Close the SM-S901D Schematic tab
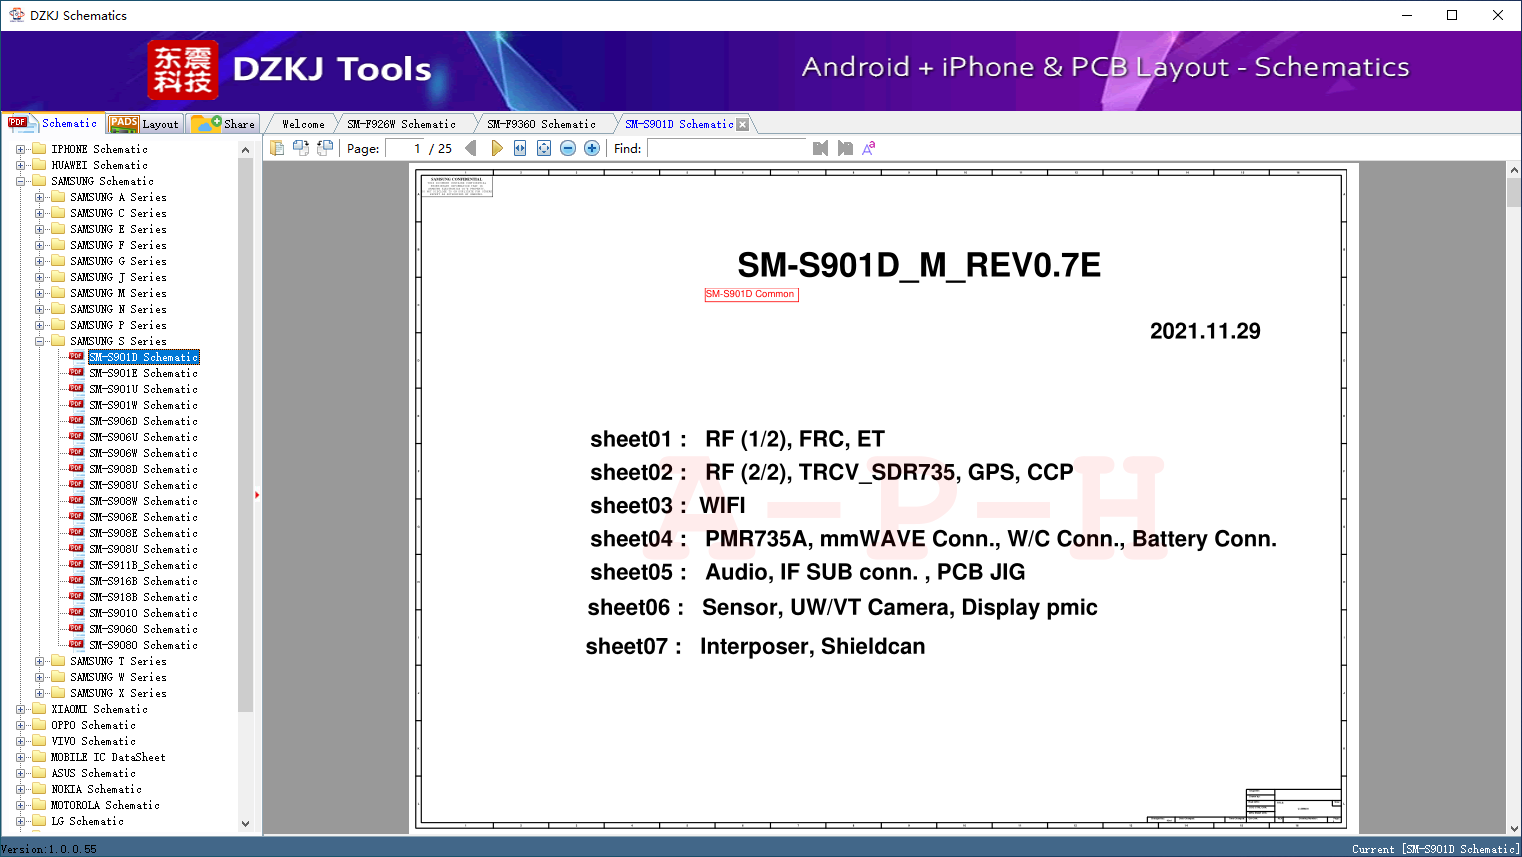1522x857 pixels. pyautogui.click(x=742, y=125)
